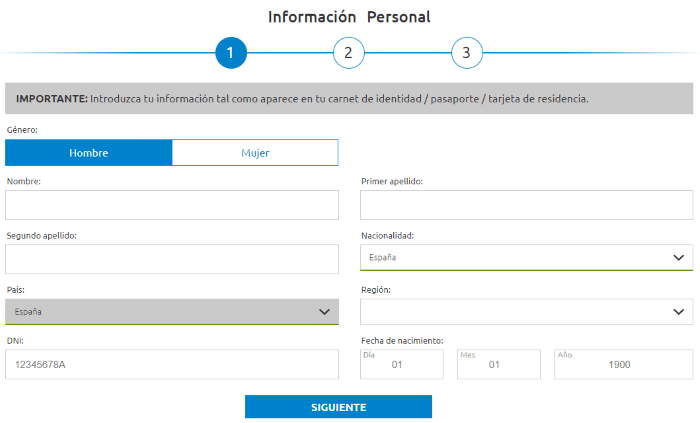The height and width of the screenshot is (423, 700).
Task: Click the DNI input field
Action: click(172, 365)
